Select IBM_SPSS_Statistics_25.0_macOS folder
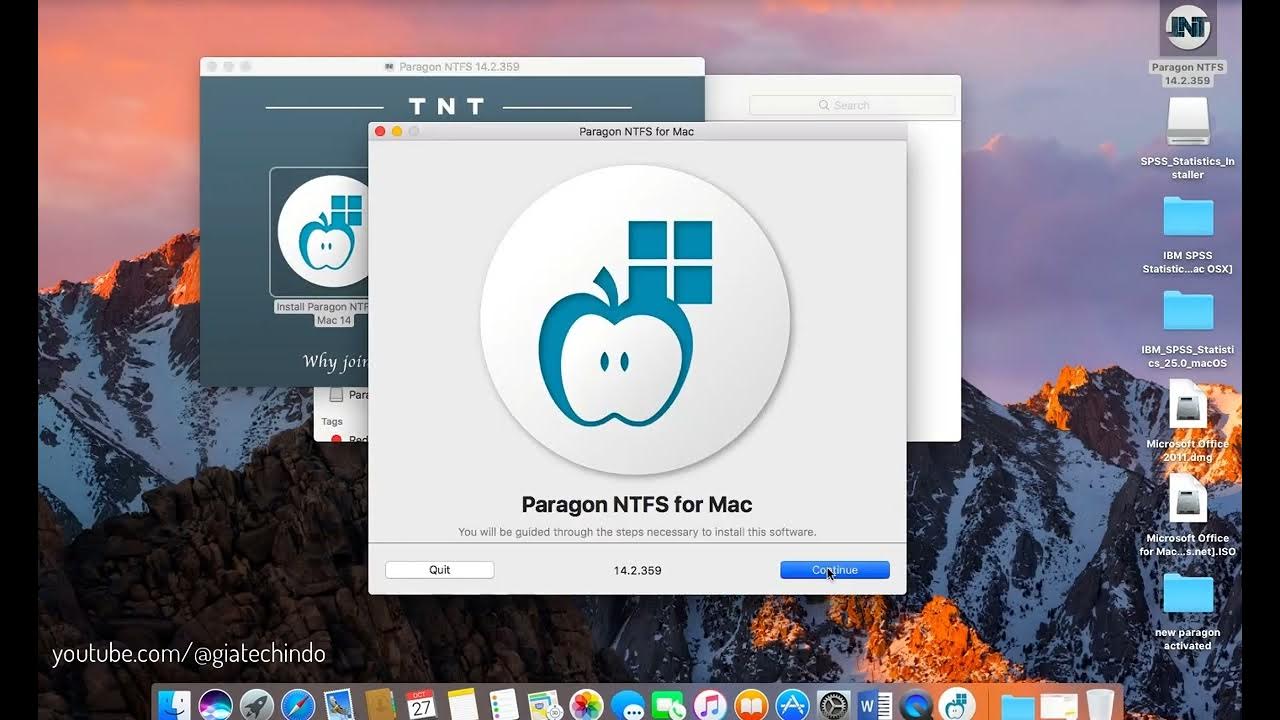Viewport: 1280px width, 720px height. [x=1188, y=330]
